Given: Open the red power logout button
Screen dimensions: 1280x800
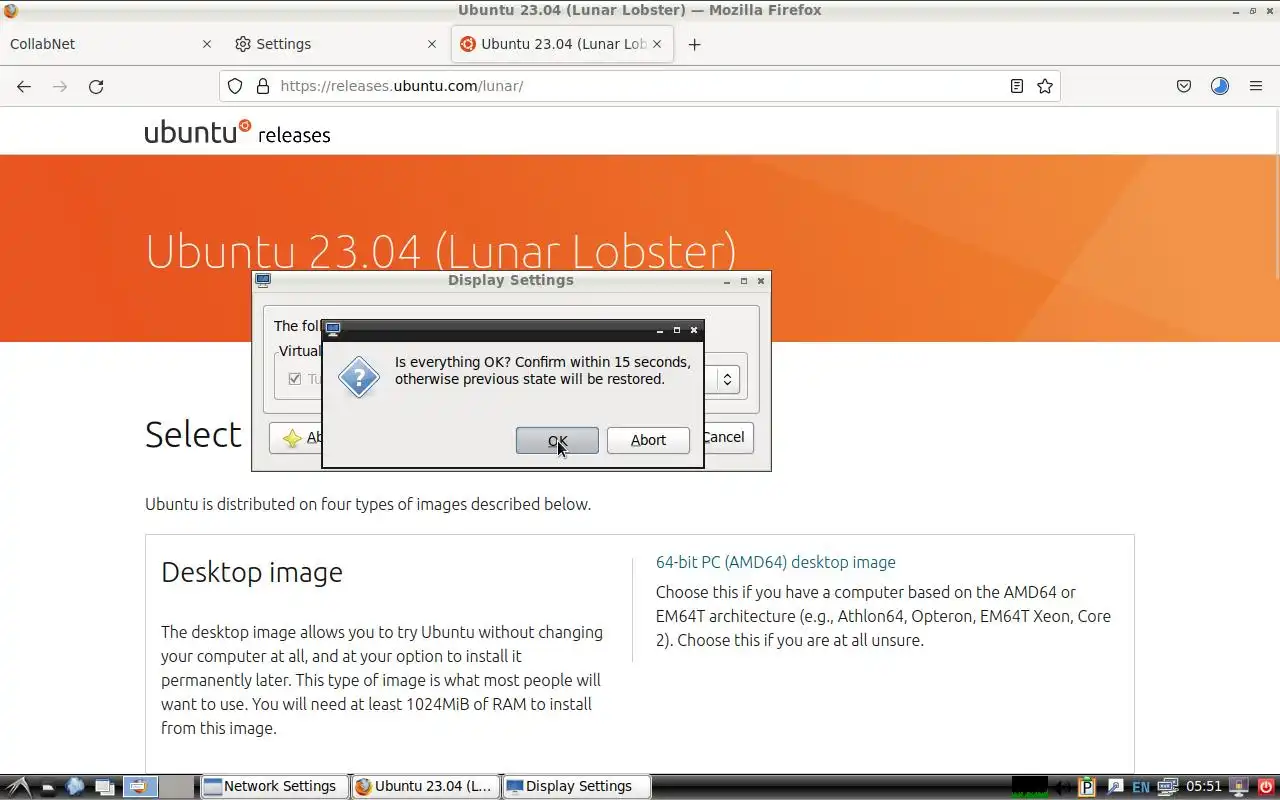Looking at the screenshot, I should 1266,787.
